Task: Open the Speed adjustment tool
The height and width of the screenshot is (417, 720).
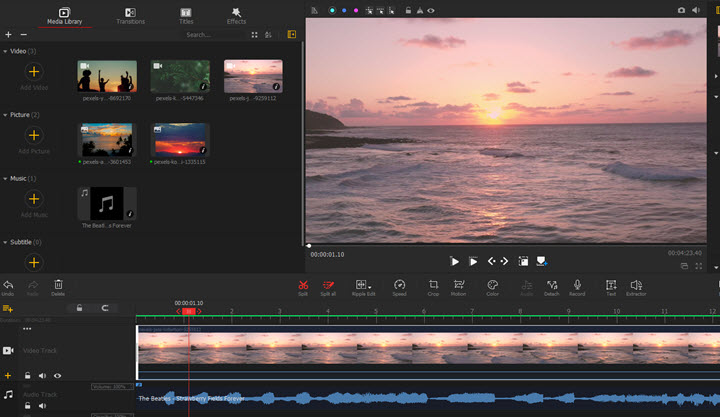Action: click(399, 286)
